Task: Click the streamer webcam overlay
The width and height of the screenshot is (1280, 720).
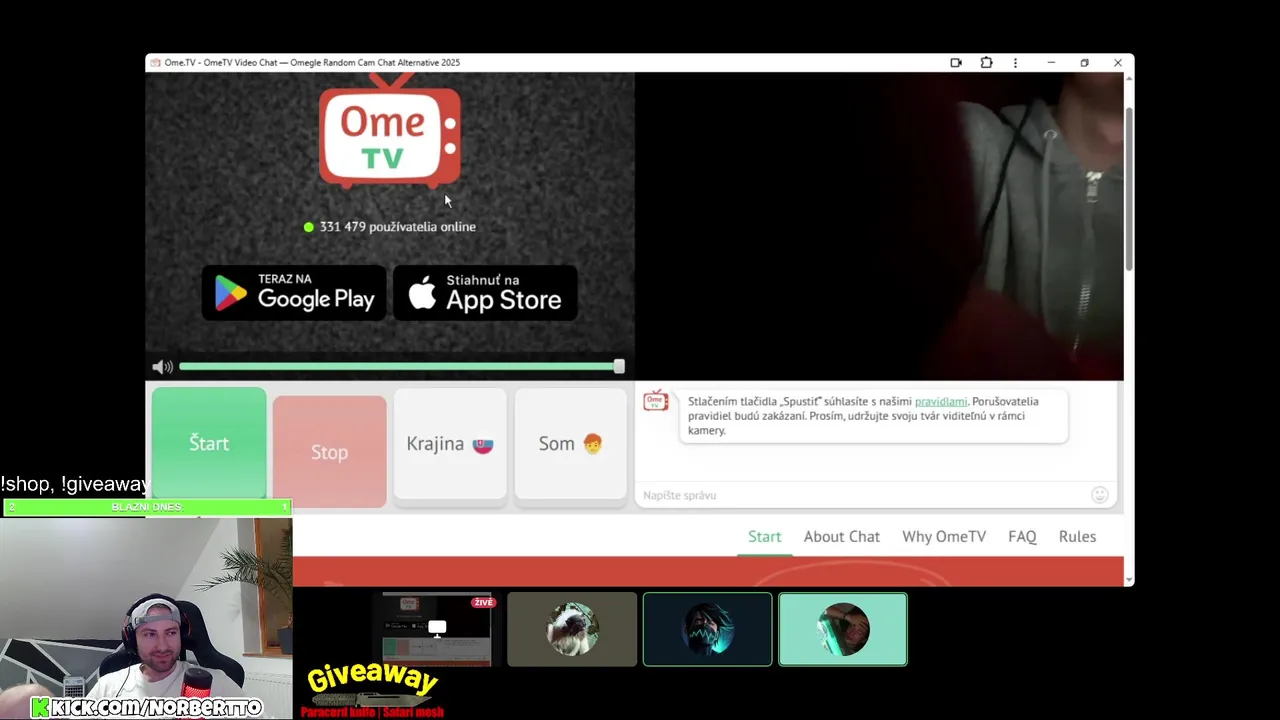Action: [146, 618]
